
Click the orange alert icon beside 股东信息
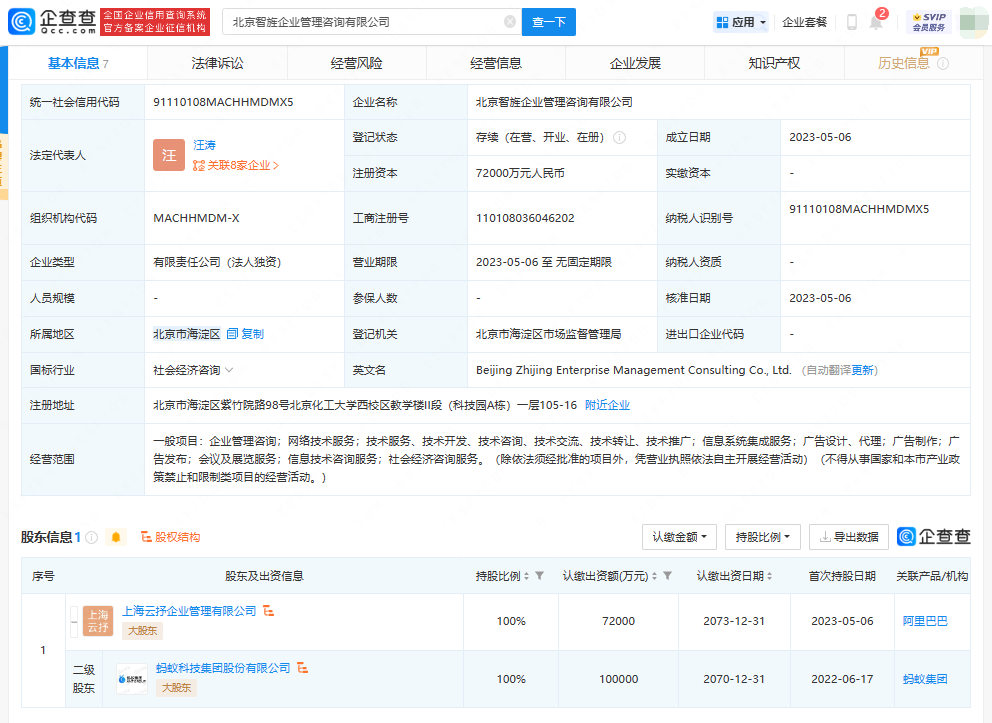(115, 536)
